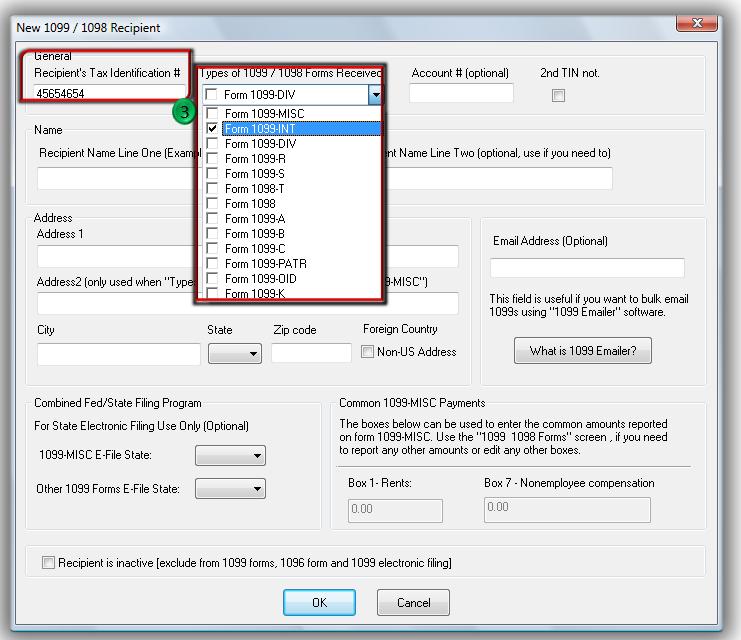Toggle the 2nd TIN not. checkbox

coord(558,95)
